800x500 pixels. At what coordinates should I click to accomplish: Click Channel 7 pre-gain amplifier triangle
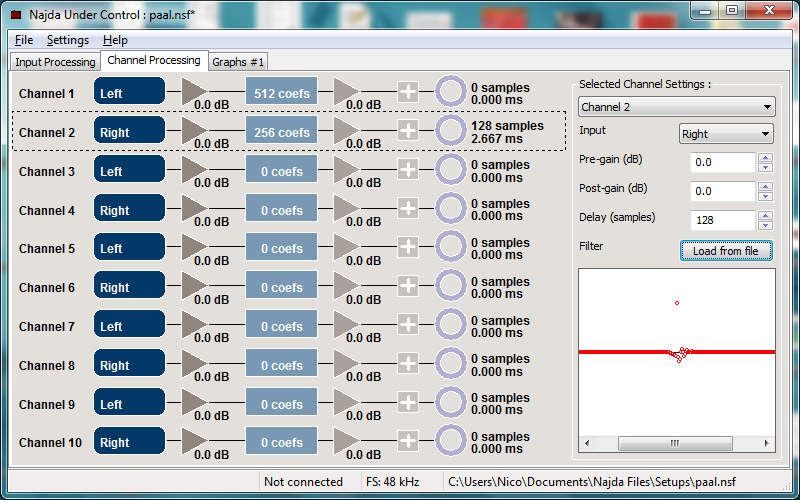coord(194,324)
